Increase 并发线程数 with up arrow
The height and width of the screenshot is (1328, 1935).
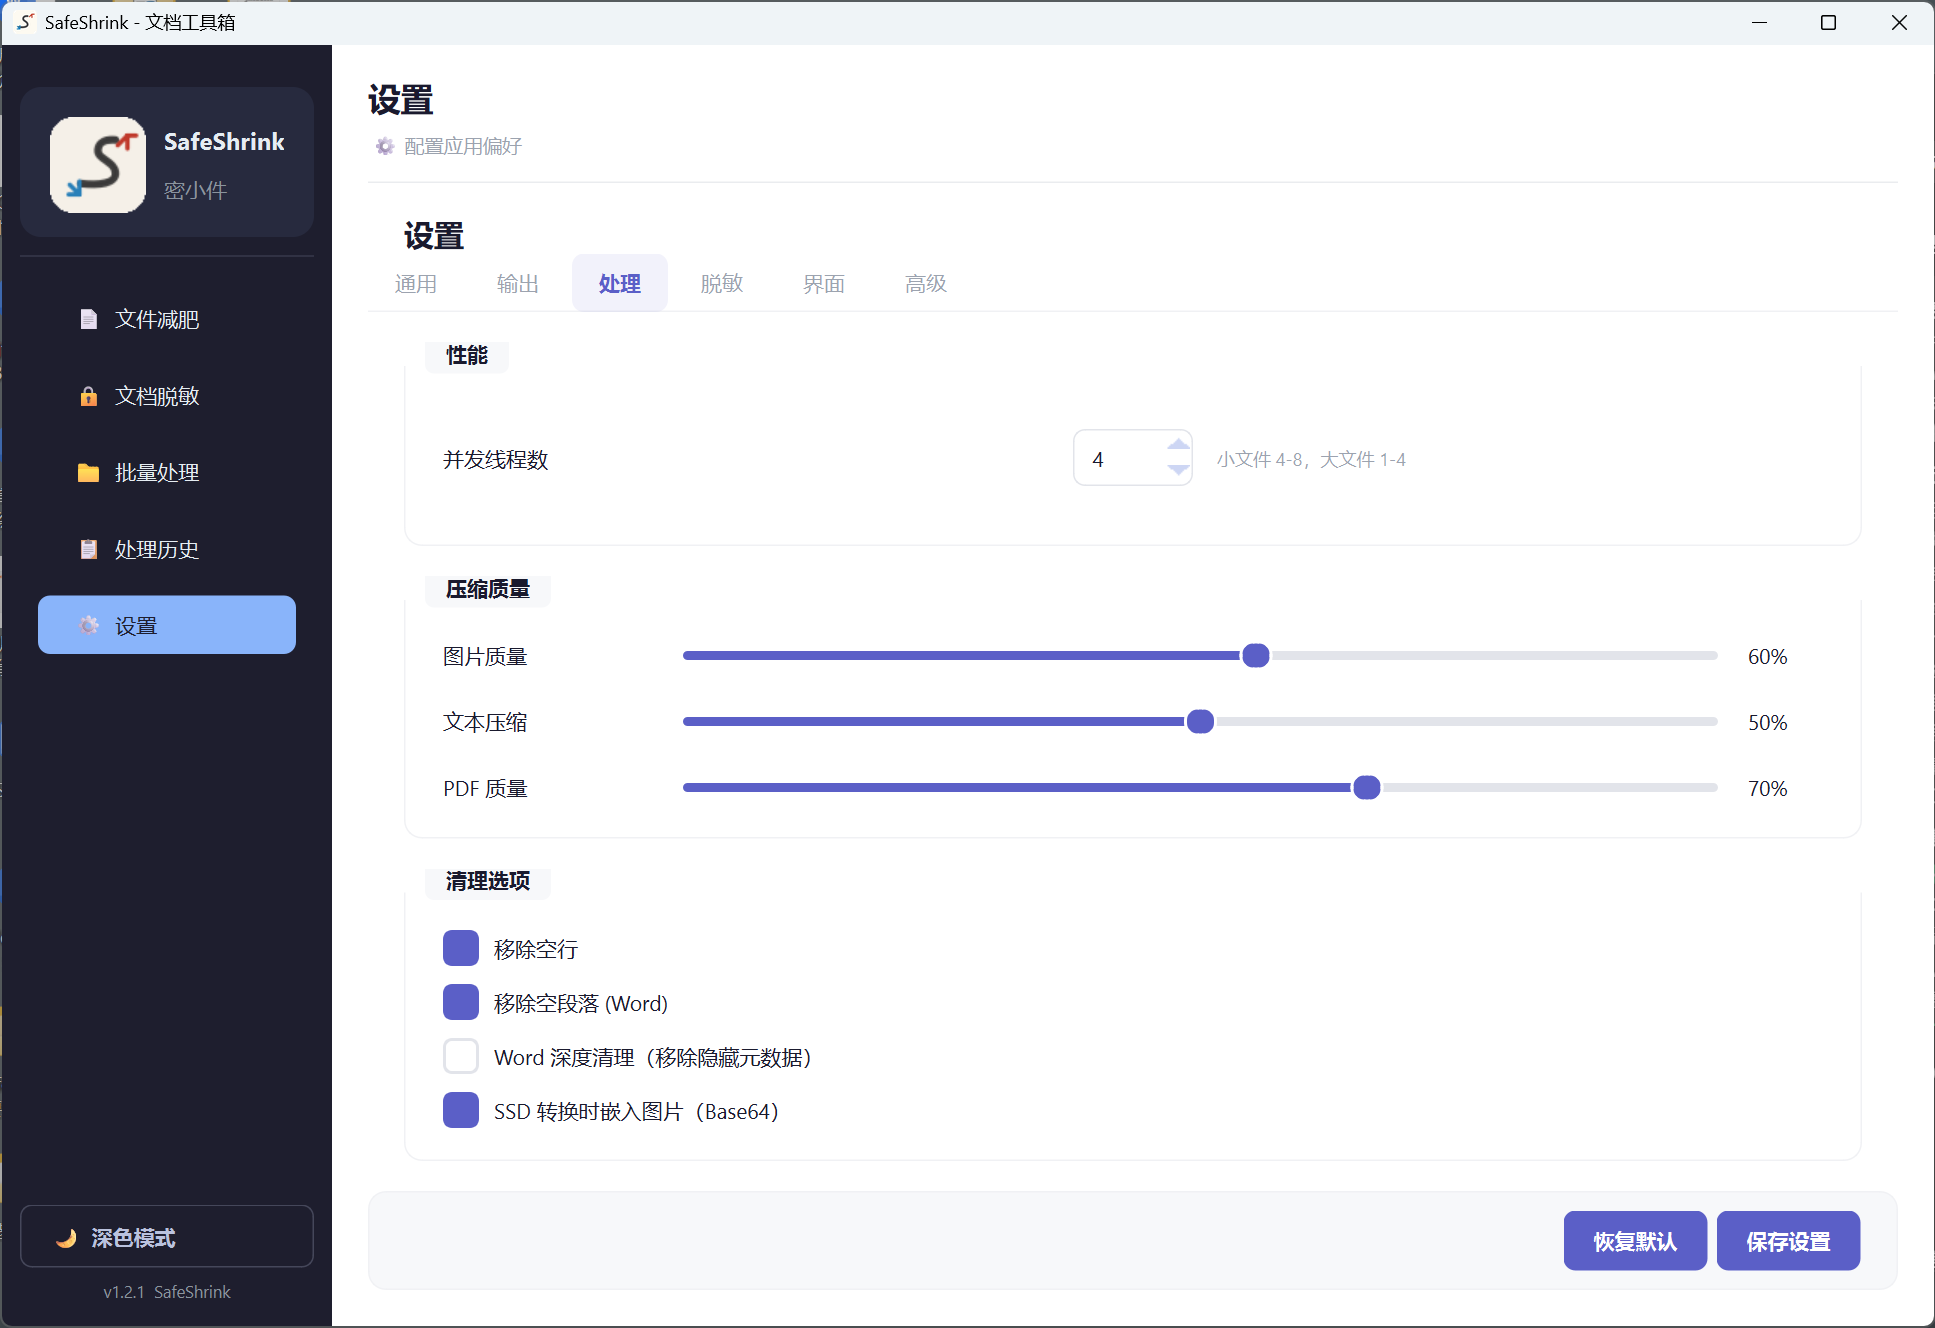(x=1178, y=445)
